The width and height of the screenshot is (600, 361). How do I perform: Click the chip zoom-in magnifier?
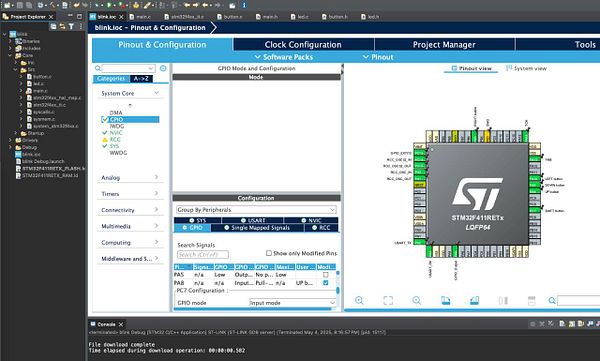coord(359,301)
